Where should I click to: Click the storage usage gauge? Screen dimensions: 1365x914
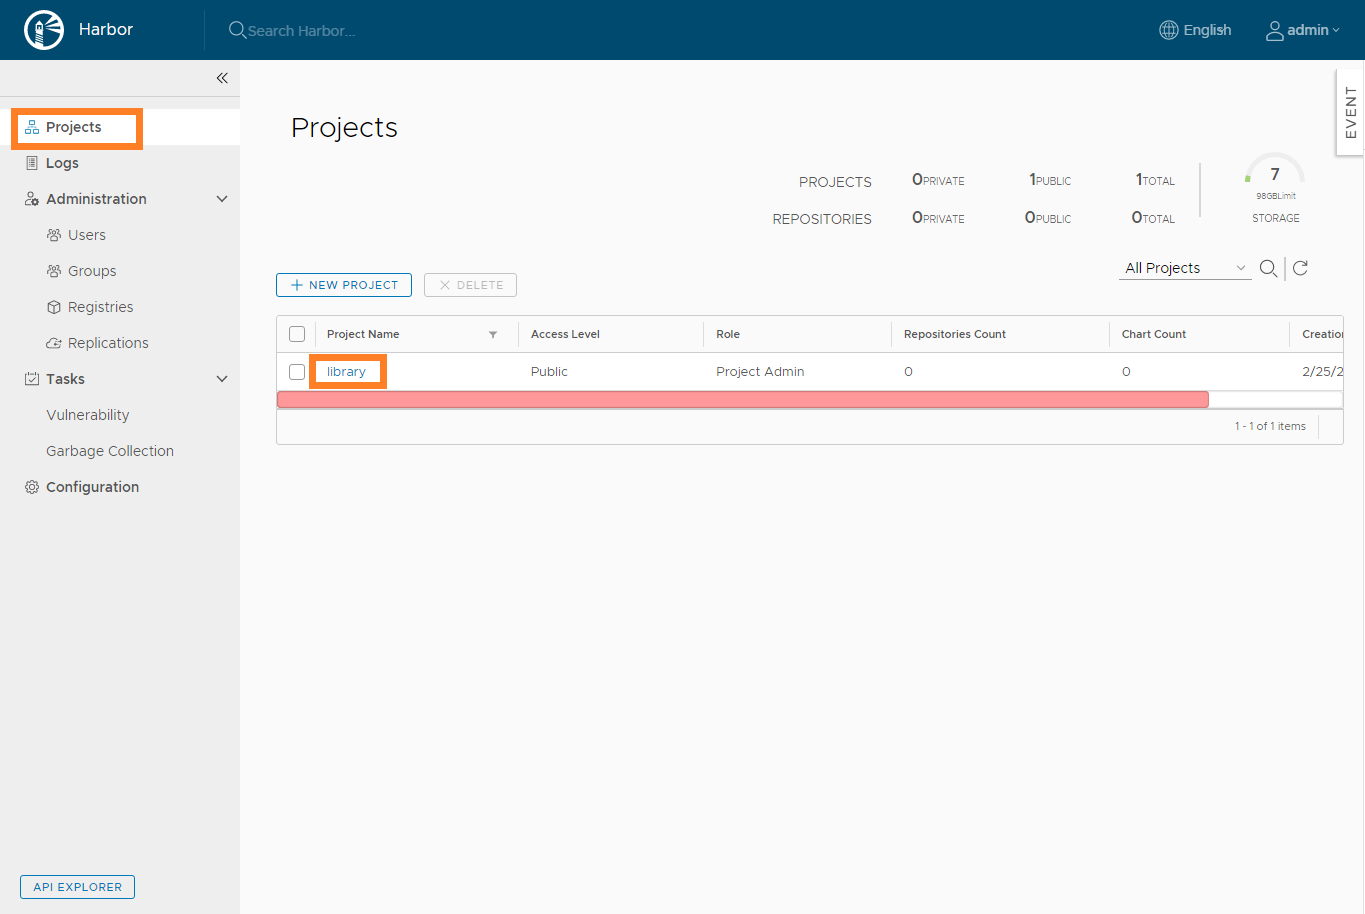(1275, 175)
